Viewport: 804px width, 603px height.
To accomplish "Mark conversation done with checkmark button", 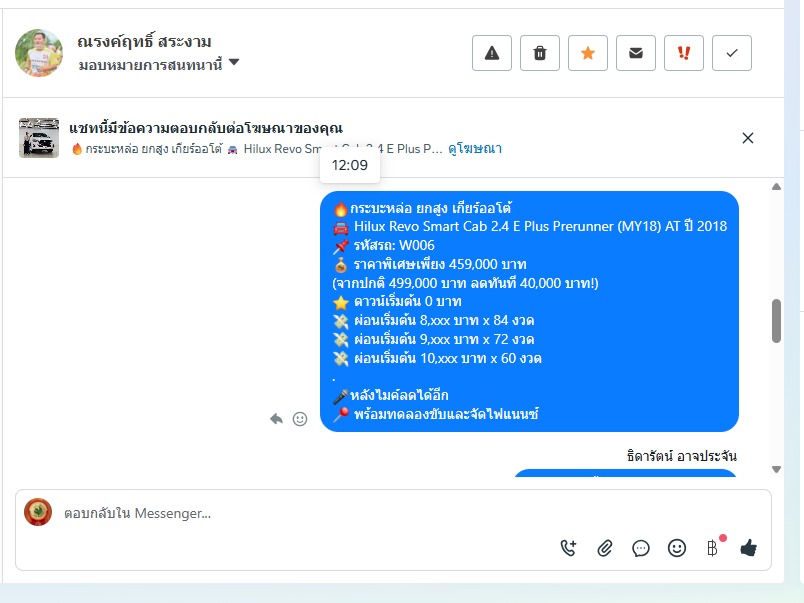I will point(732,53).
